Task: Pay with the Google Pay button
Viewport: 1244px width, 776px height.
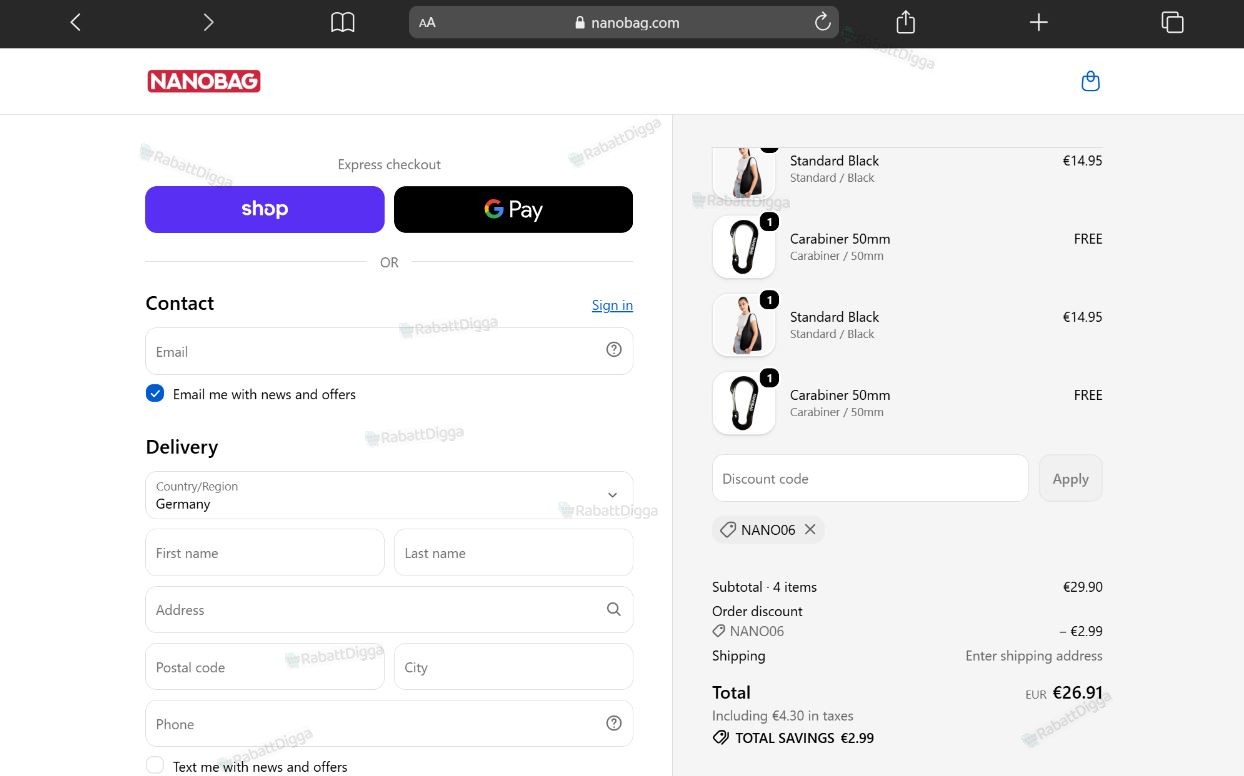Action: (x=513, y=209)
